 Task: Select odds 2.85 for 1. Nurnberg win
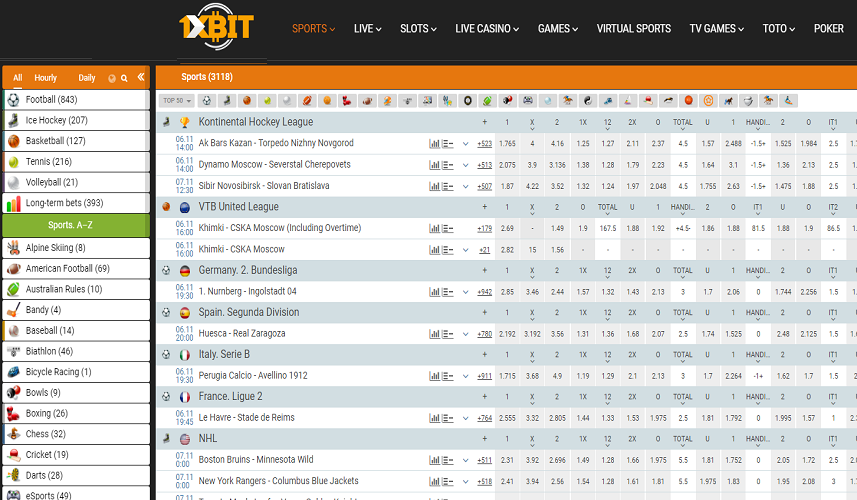click(x=507, y=292)
